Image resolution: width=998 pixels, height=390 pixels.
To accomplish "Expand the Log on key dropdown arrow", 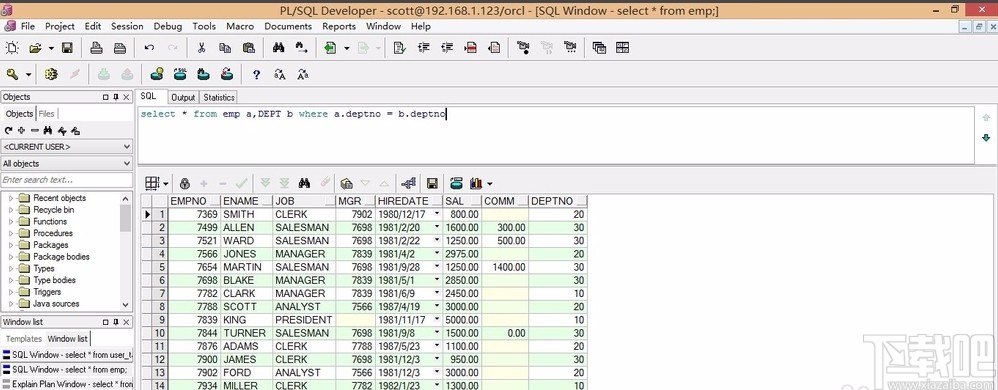I will (28, 74).
